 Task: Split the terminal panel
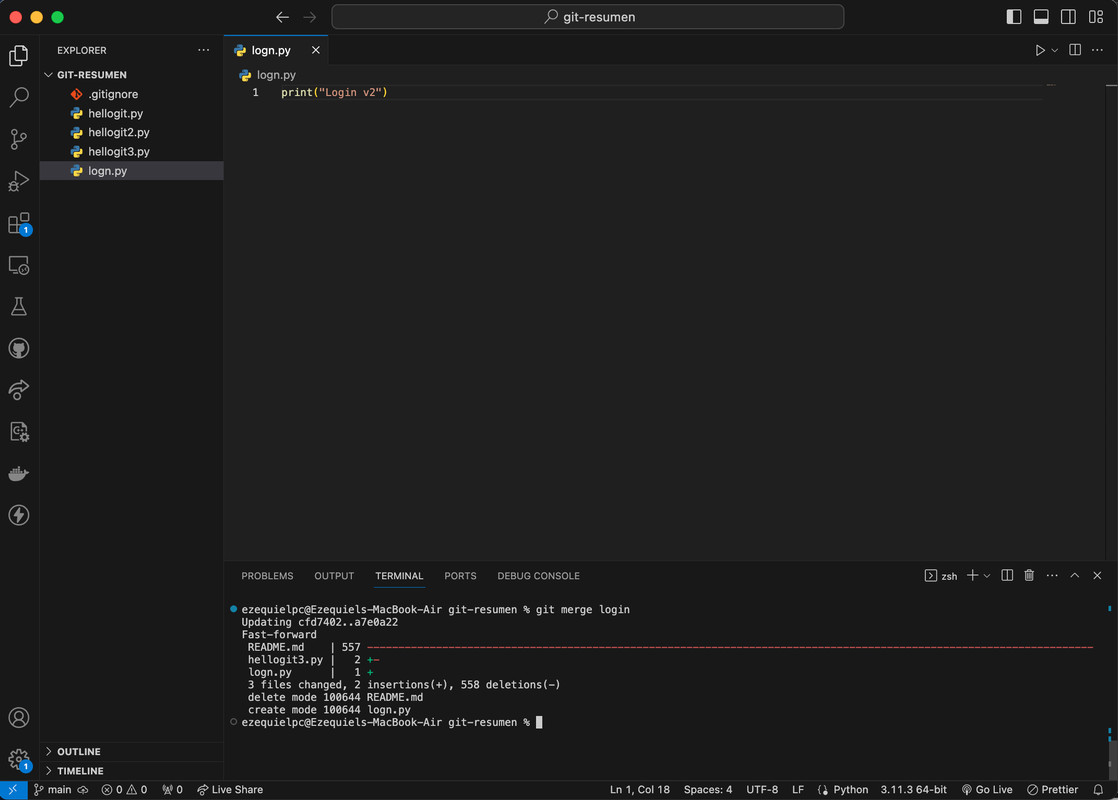[1007, 575]
